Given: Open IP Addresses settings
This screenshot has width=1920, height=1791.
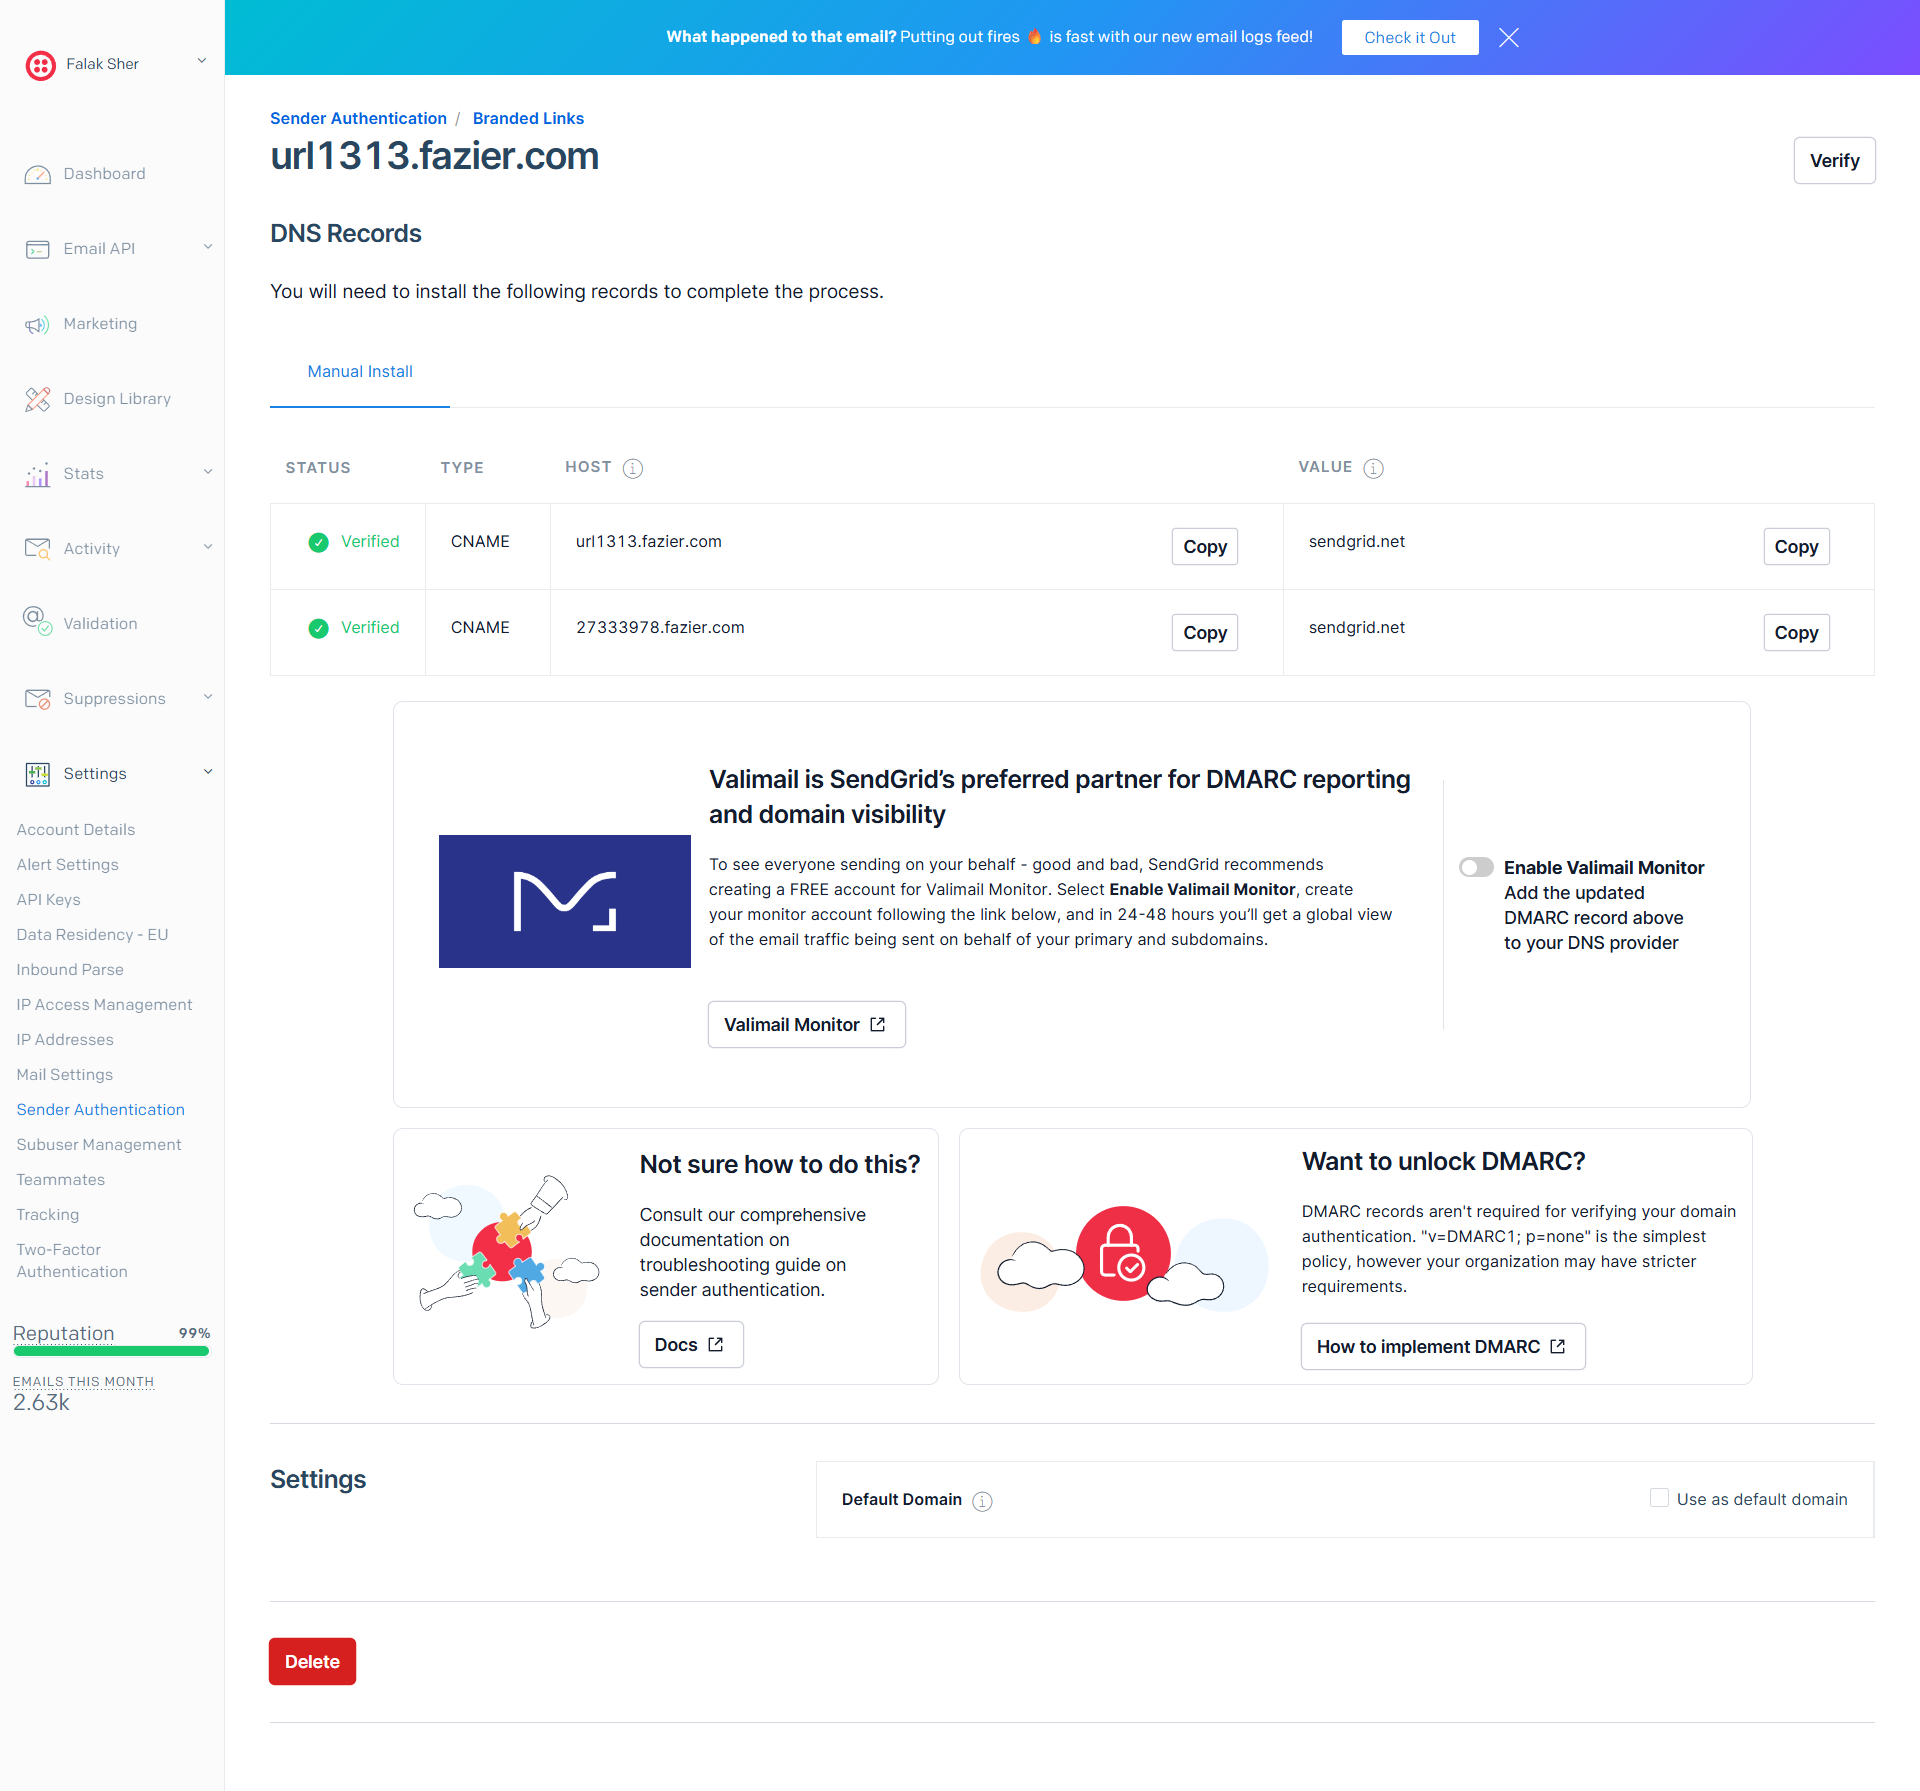Looking at the screenshot, I should [65, 1040].
